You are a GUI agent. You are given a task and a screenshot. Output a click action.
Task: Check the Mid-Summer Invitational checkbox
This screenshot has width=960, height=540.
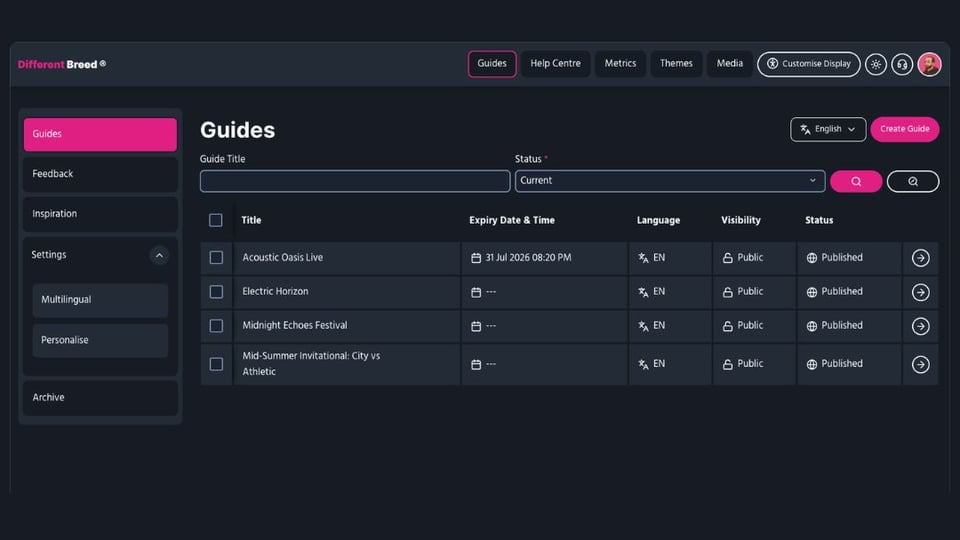216,364
